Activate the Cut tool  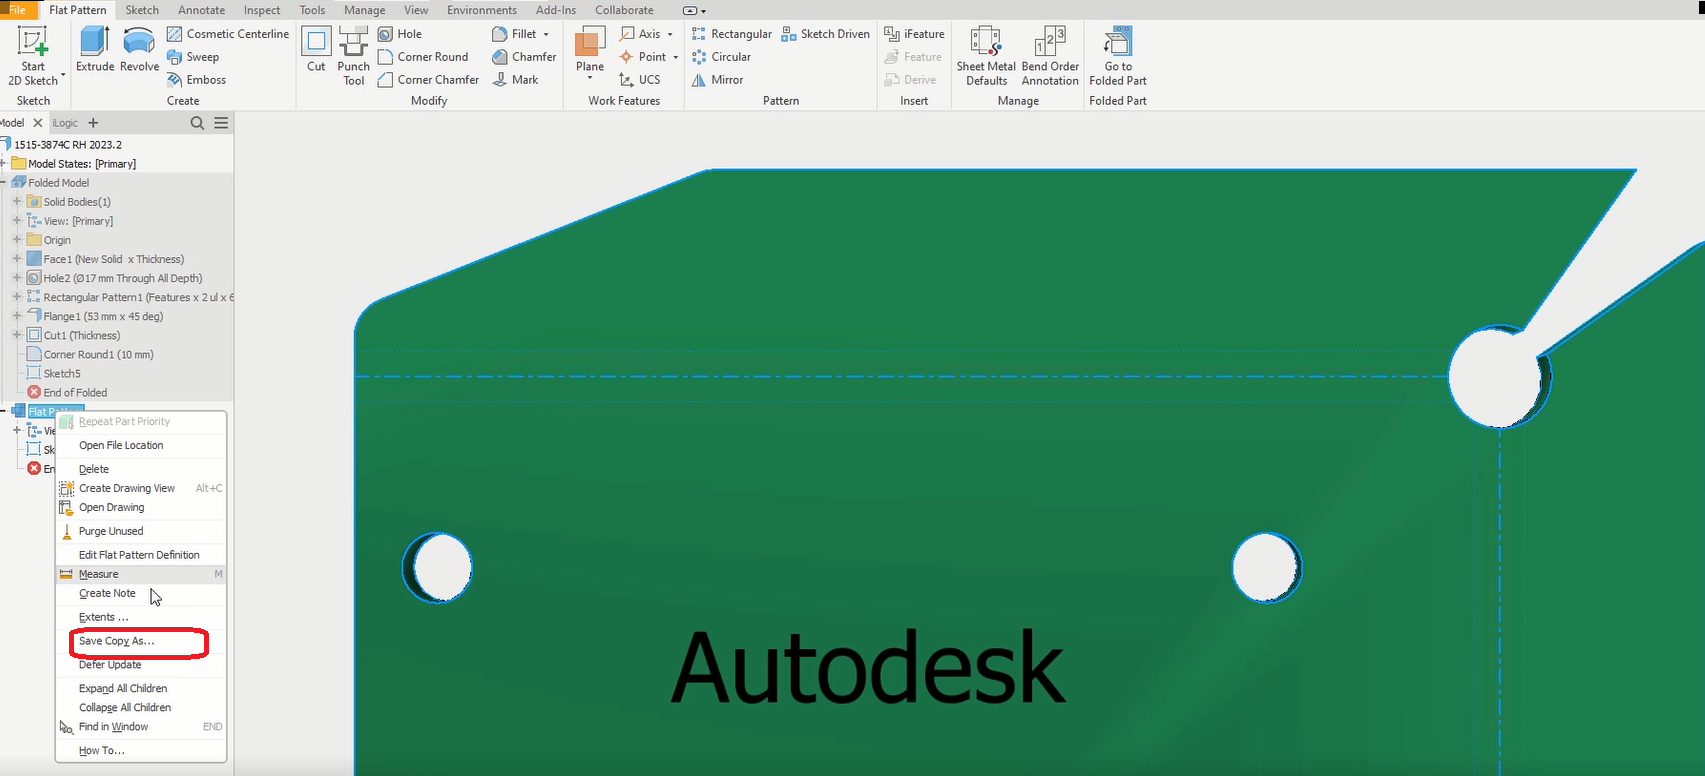click(316, 50)
